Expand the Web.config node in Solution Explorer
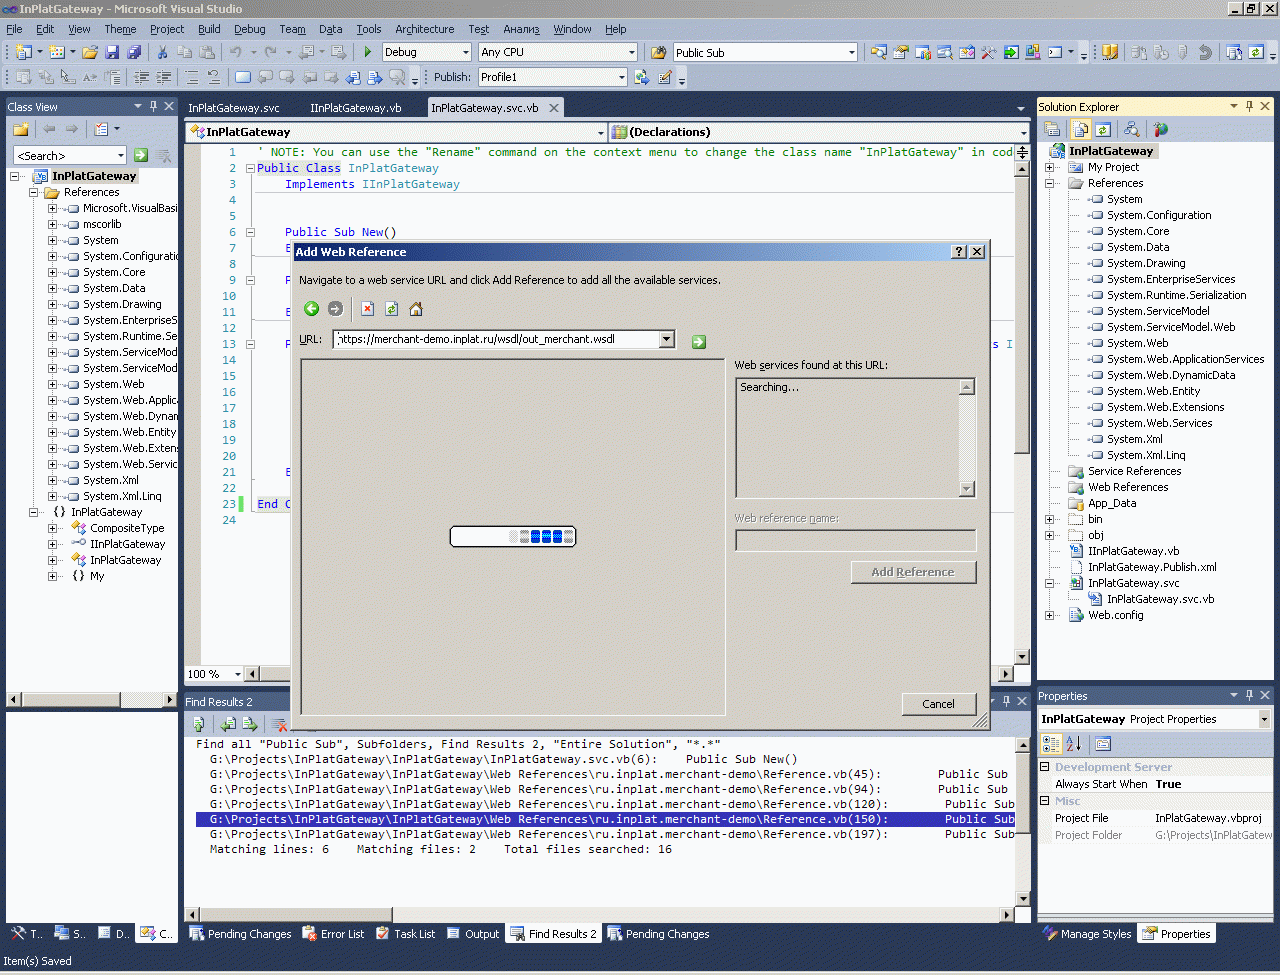 [x=1049, y=615]
